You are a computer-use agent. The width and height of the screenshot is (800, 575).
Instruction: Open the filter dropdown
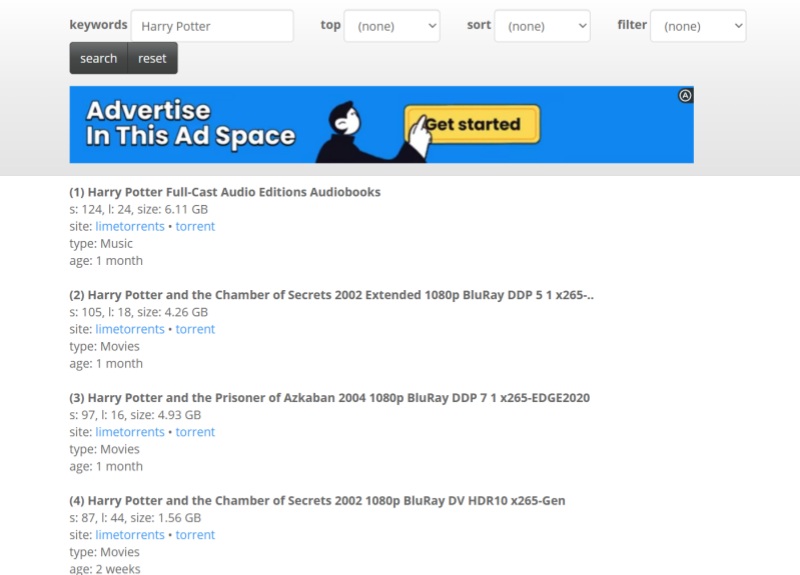pyautogui.click(x=698, y=26)
